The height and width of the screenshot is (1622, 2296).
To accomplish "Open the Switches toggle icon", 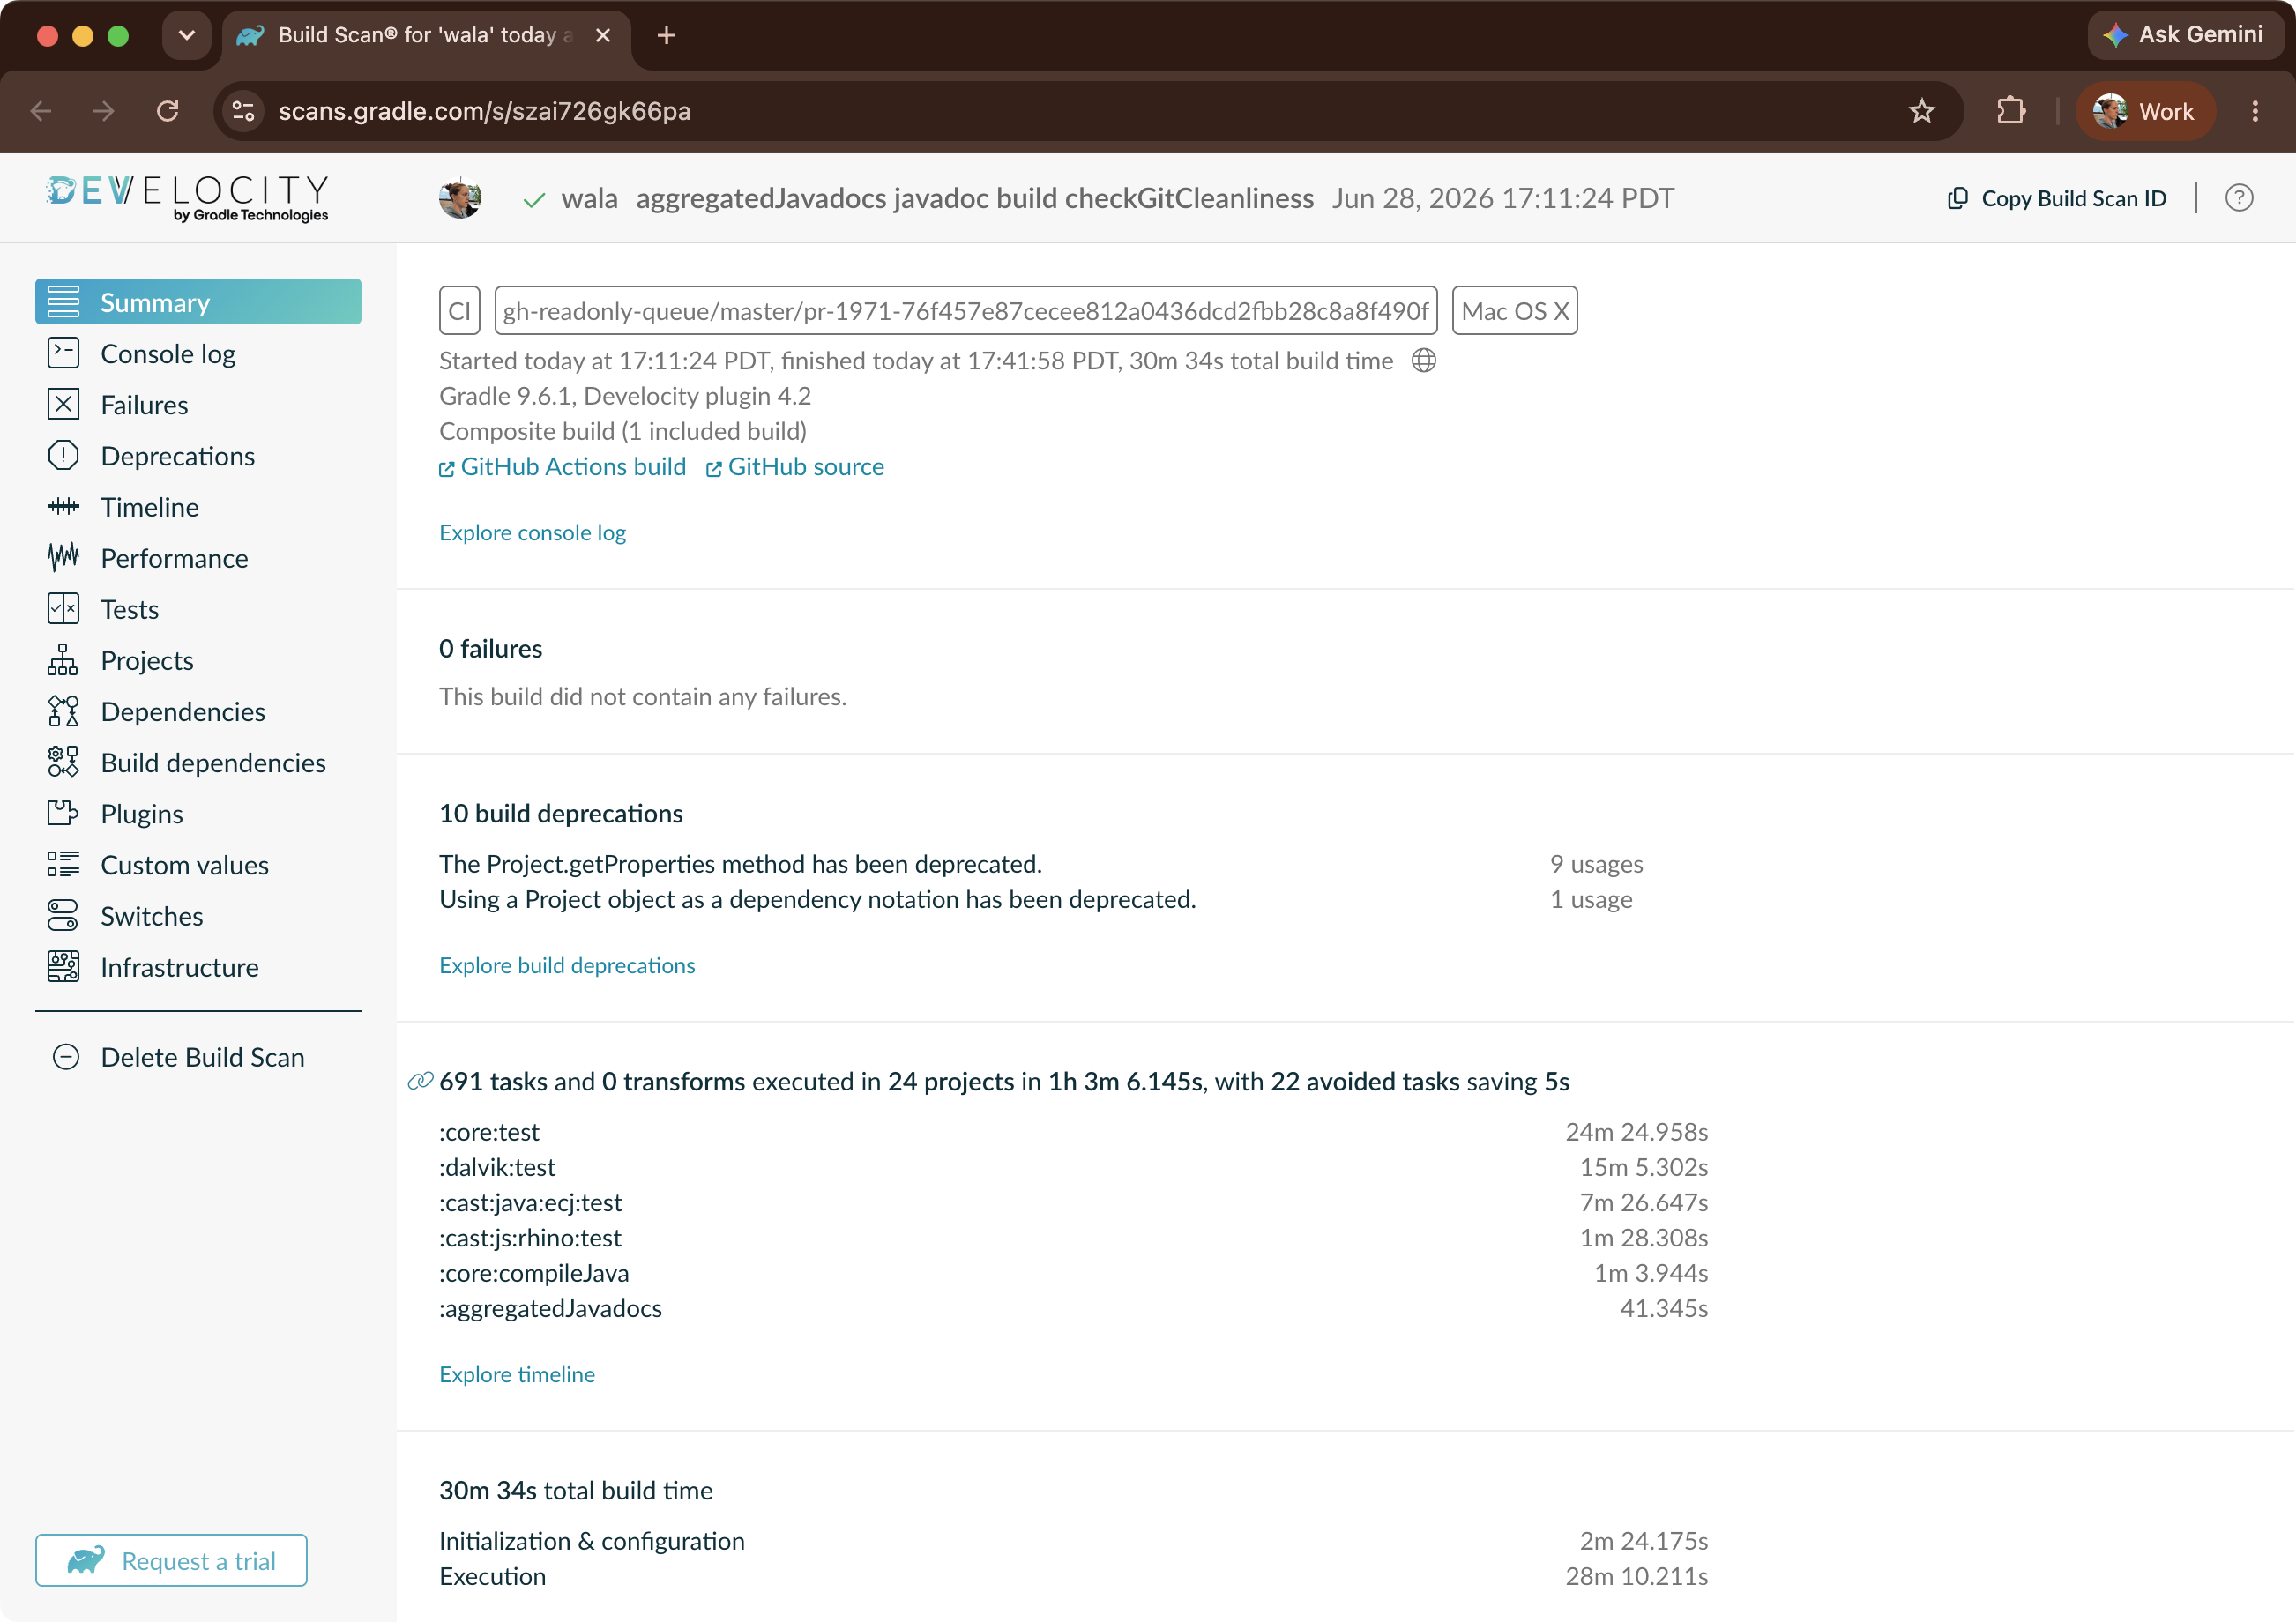I will tap(63, 915).
